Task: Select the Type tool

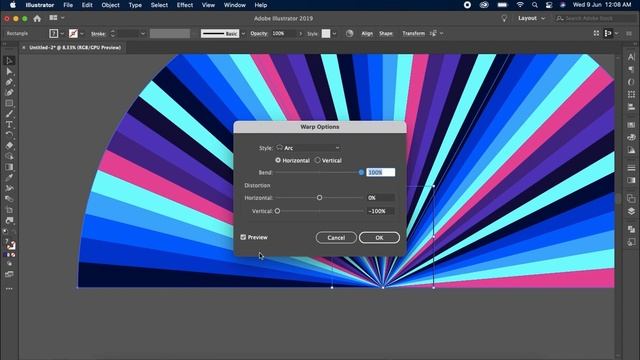Action: click(x=9, y=124)
